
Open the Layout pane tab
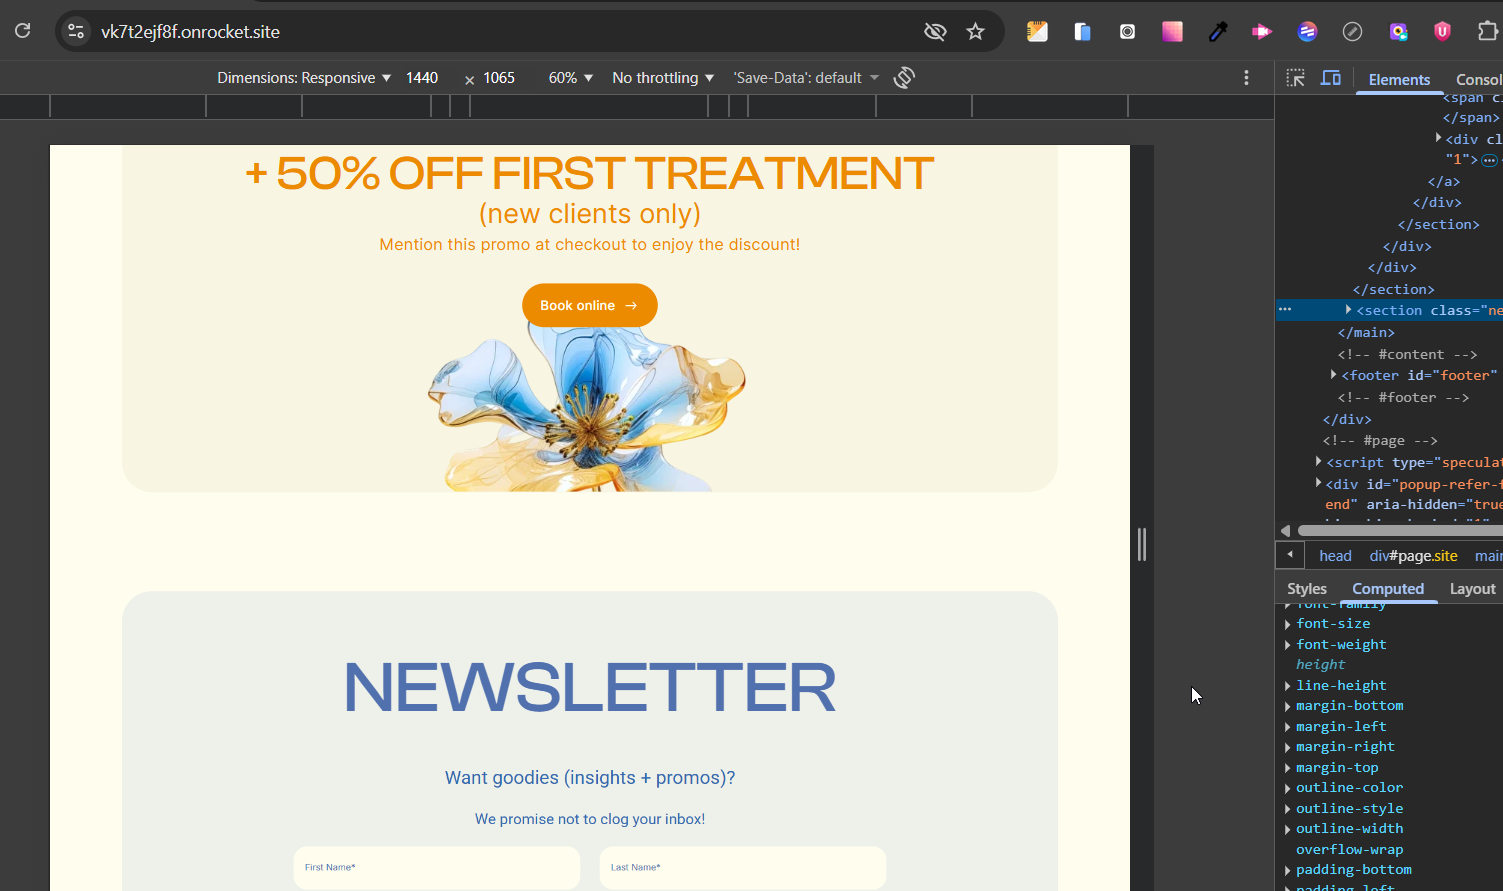tap(1473, 589)
